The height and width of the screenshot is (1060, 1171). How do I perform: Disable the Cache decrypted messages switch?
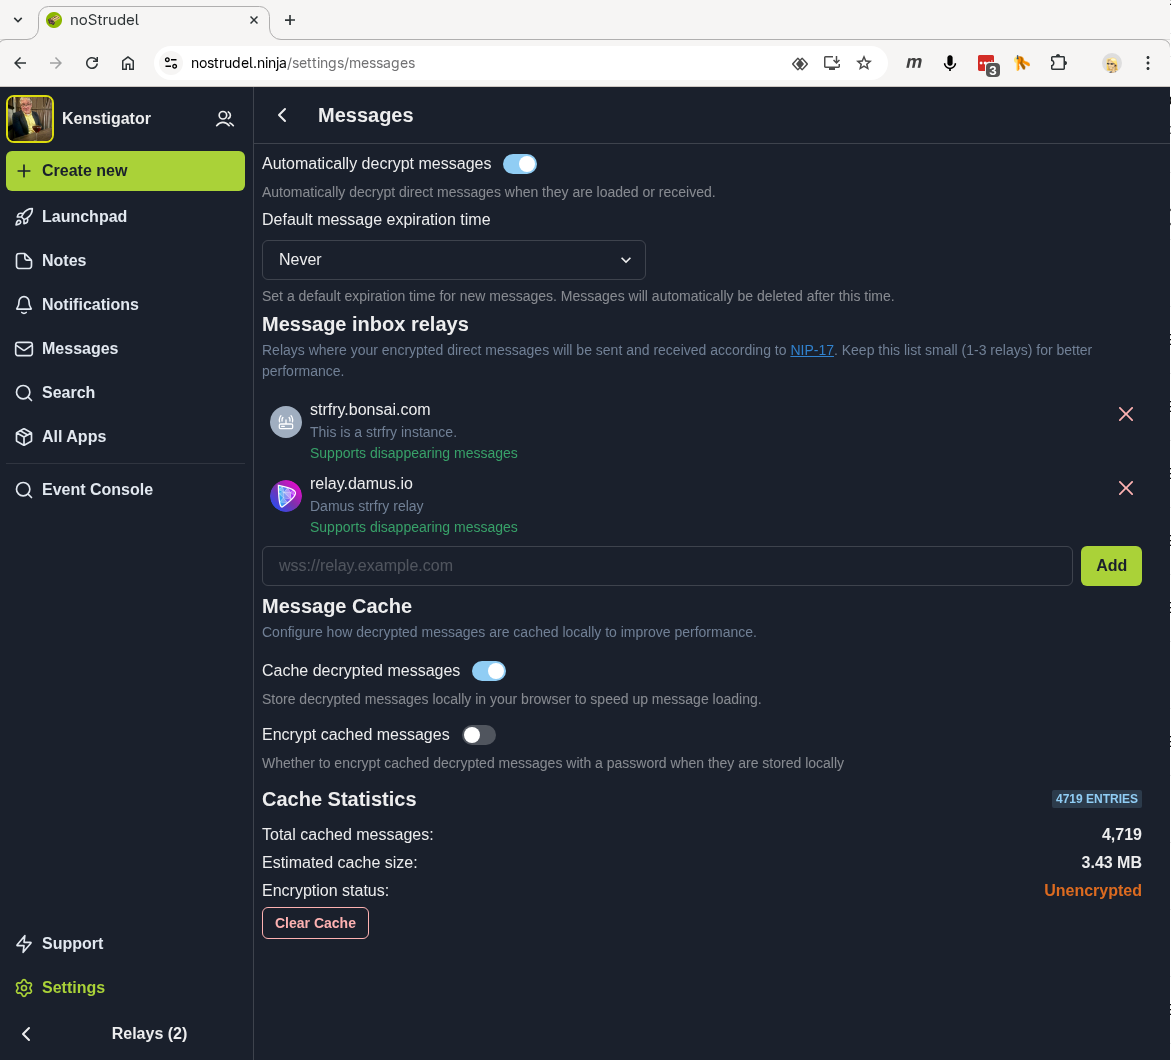(489, 671)
